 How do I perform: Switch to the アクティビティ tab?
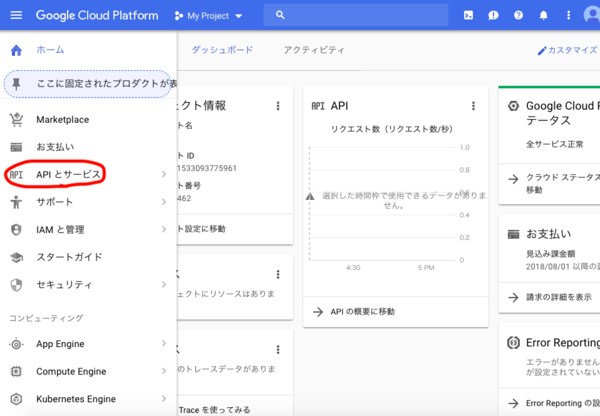coord(314,50)
